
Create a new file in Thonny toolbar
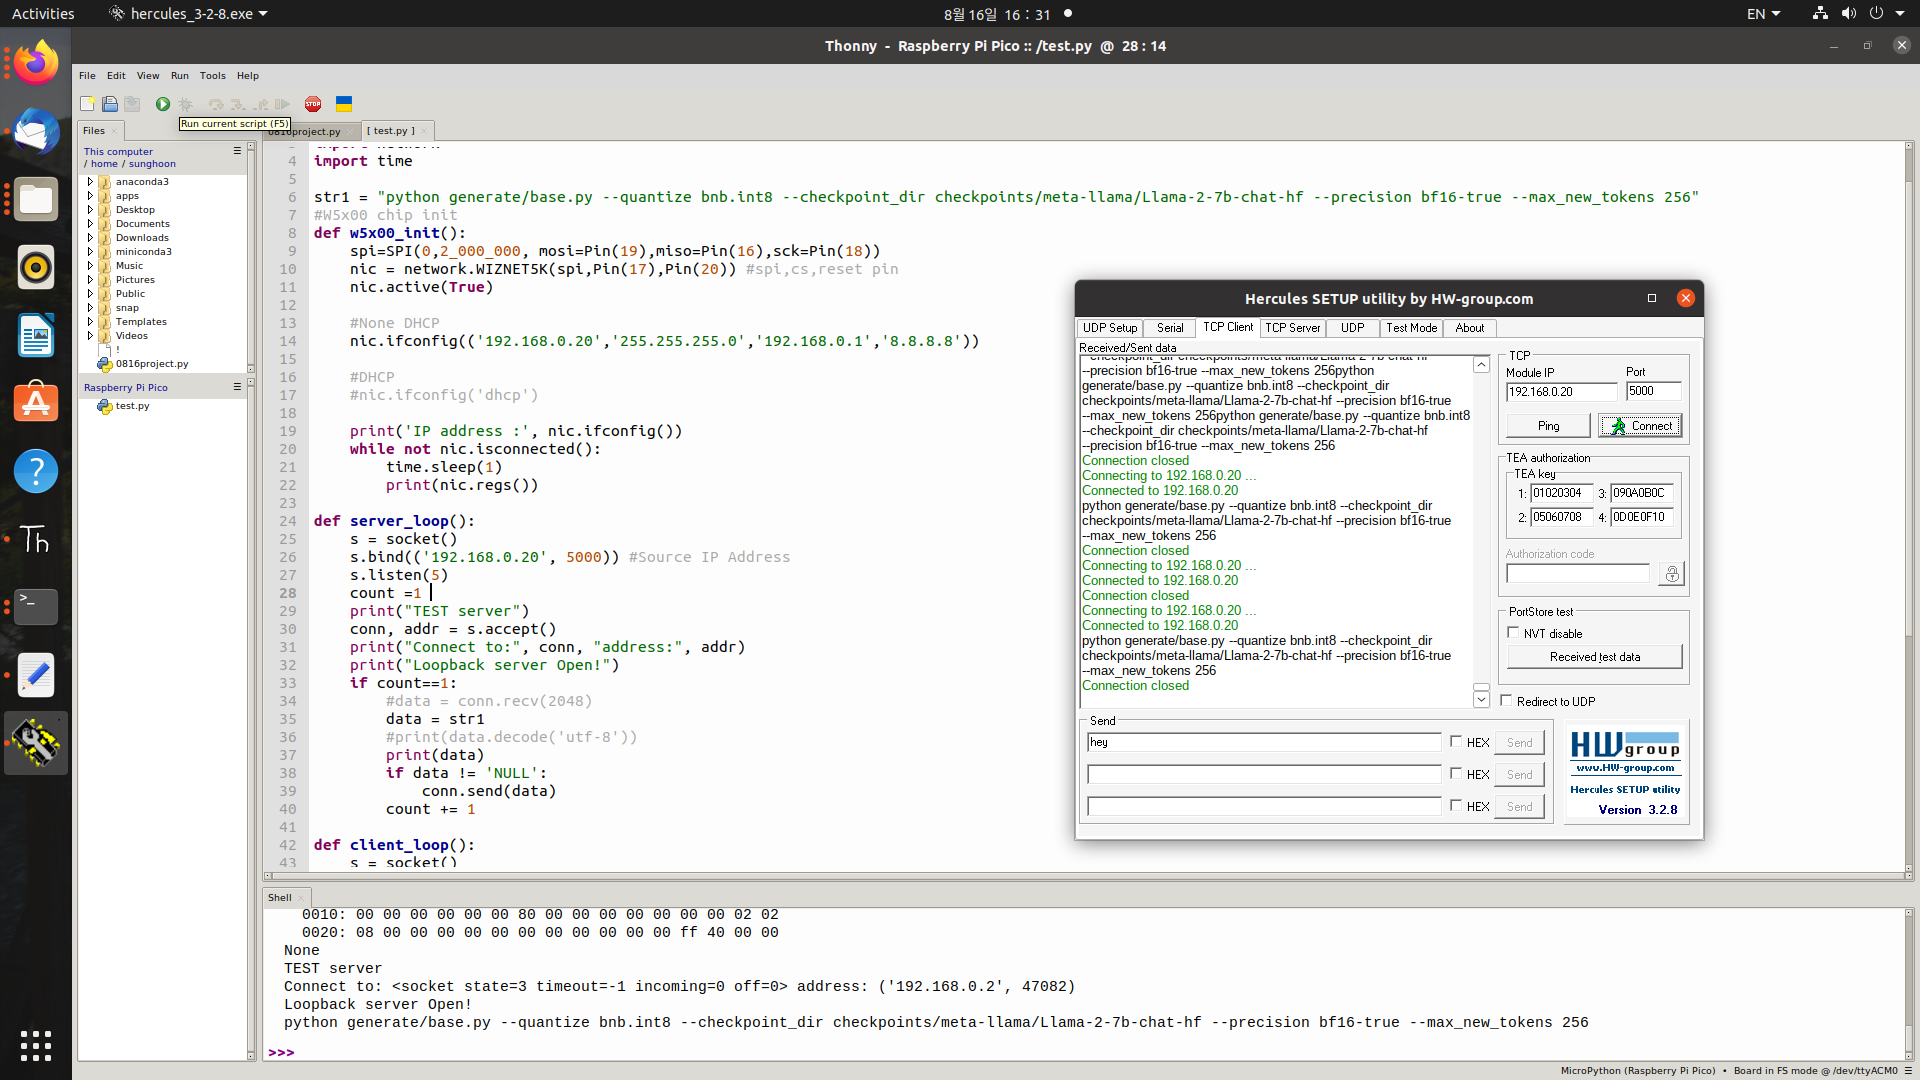pos(88,104)
